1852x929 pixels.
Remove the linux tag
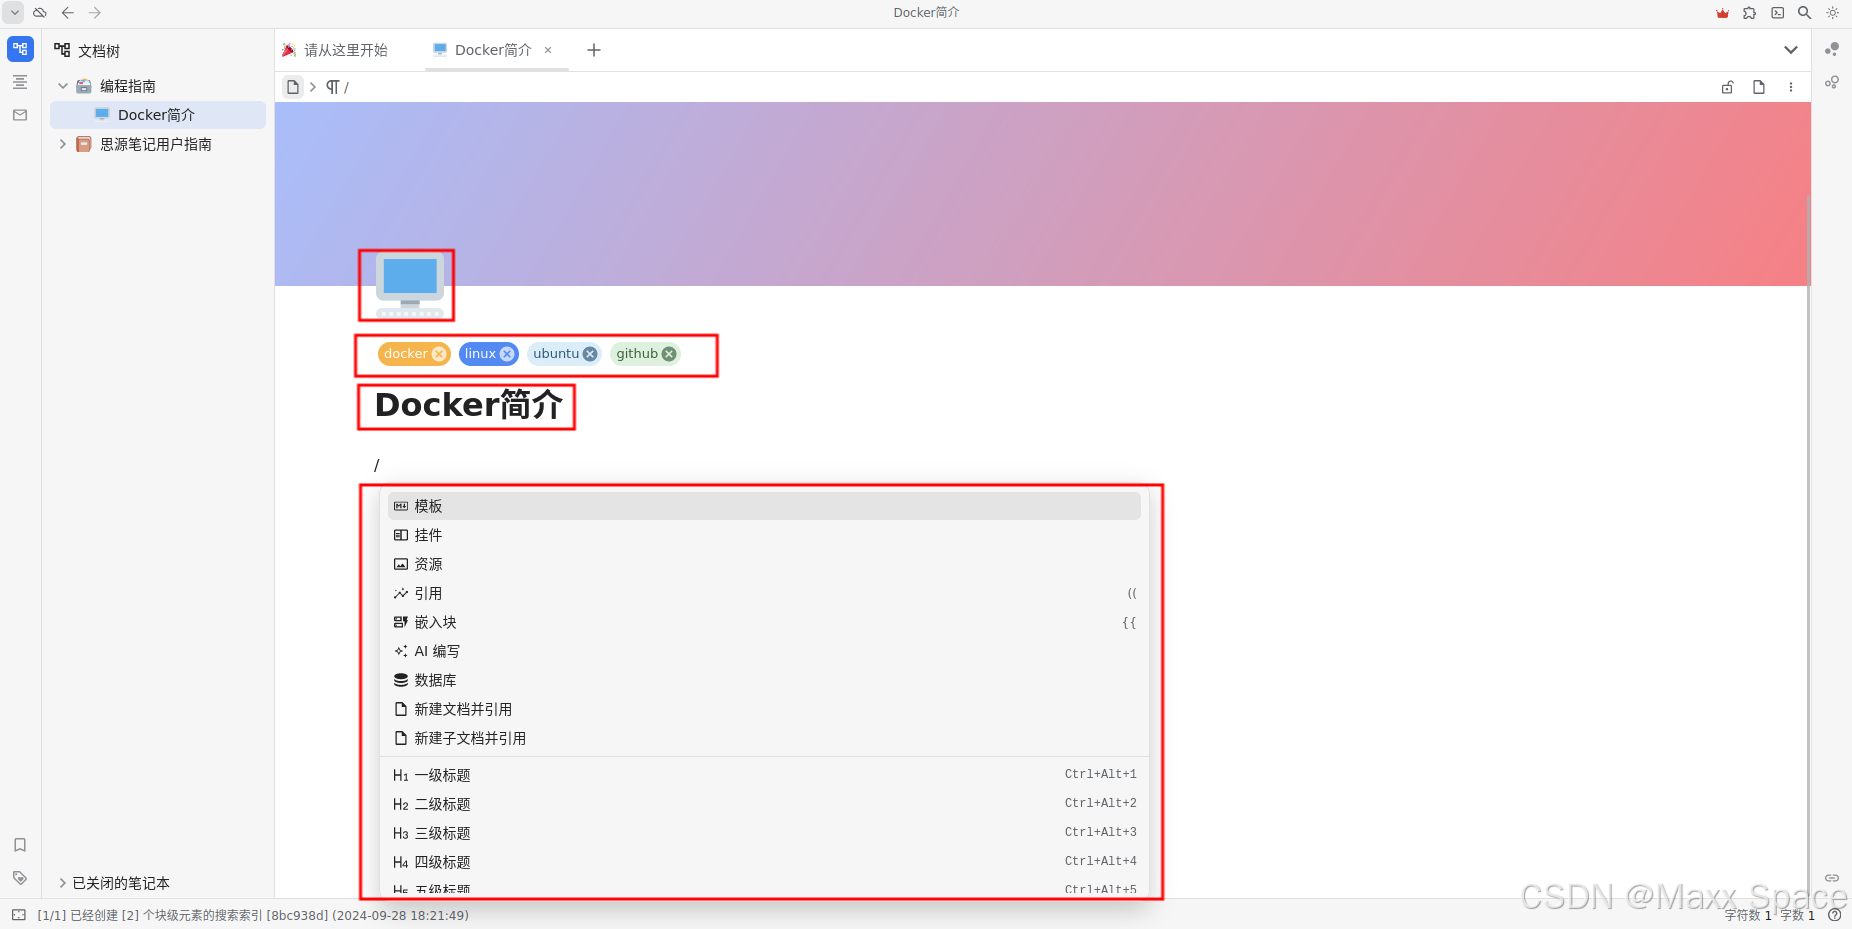(507, 354)
